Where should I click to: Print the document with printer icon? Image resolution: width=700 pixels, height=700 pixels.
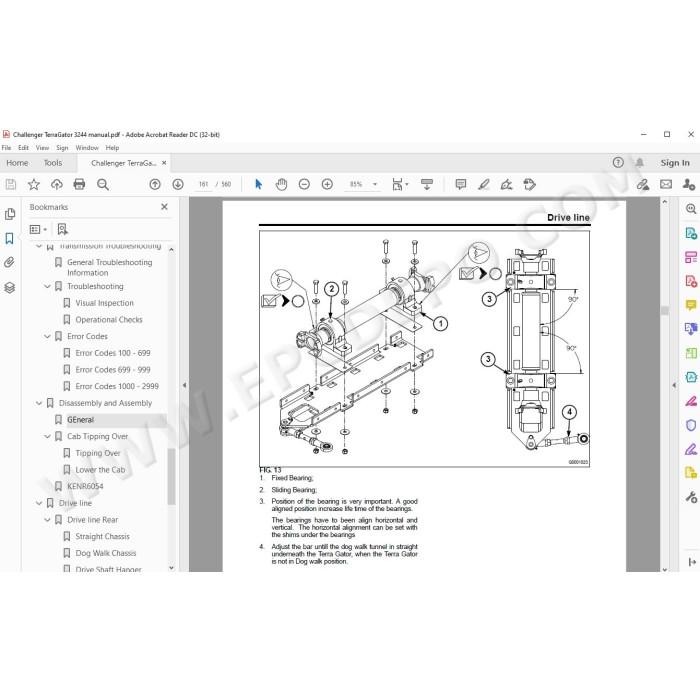[79, 184]
